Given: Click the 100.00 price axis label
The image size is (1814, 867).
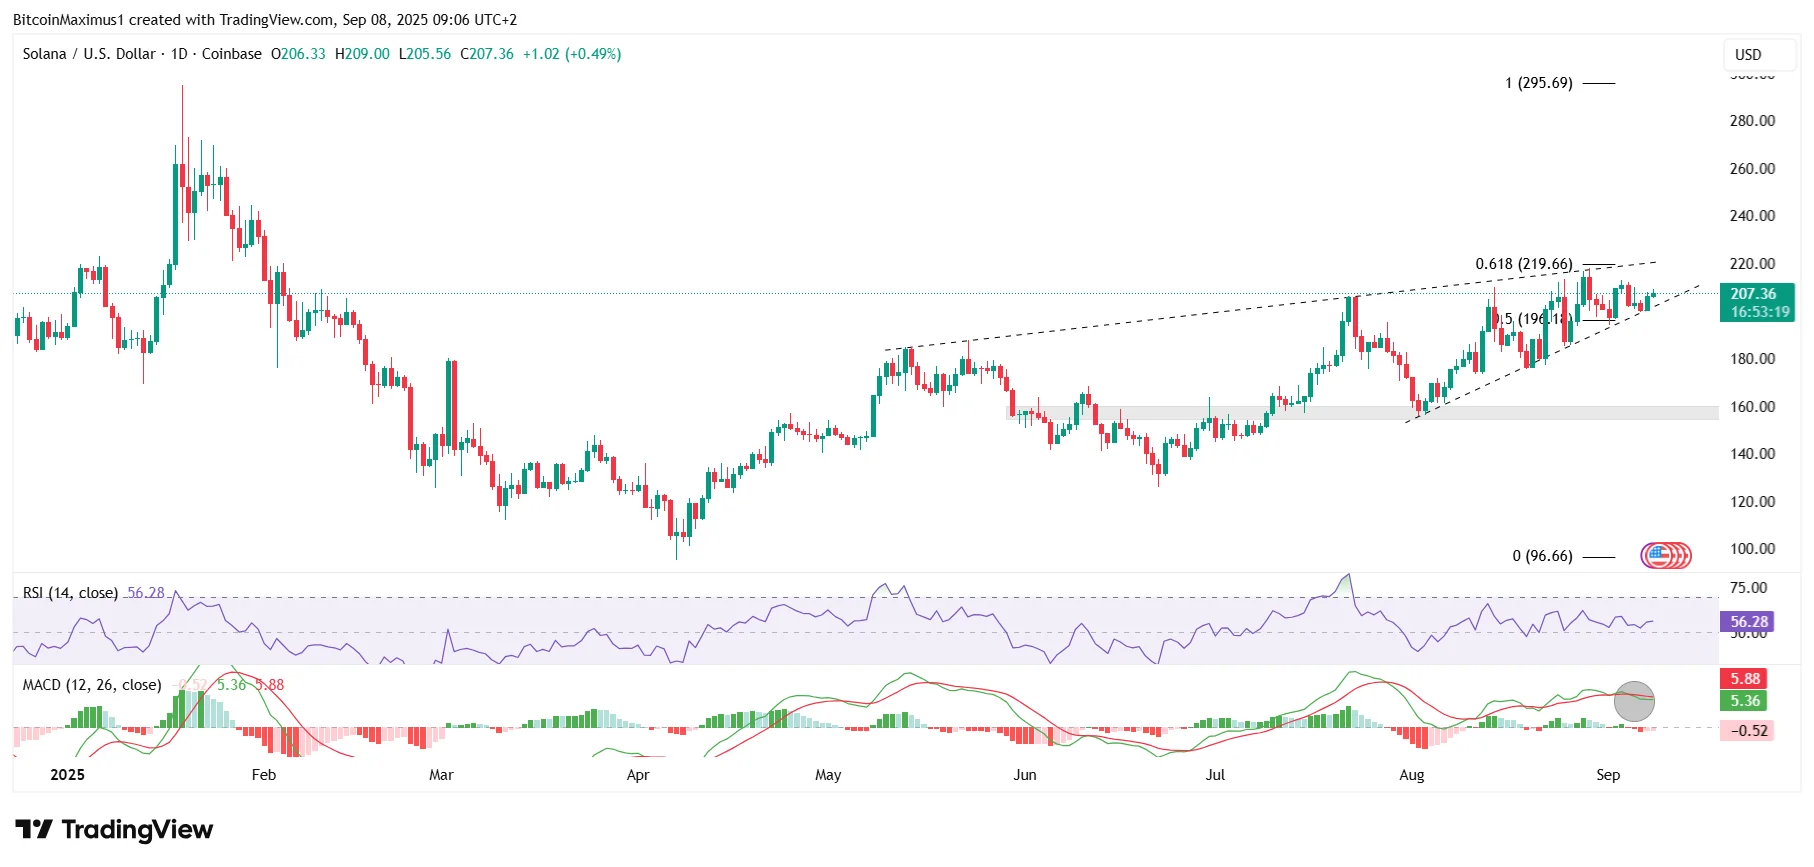Looking at the screenshot, I should coord(1752,549).
